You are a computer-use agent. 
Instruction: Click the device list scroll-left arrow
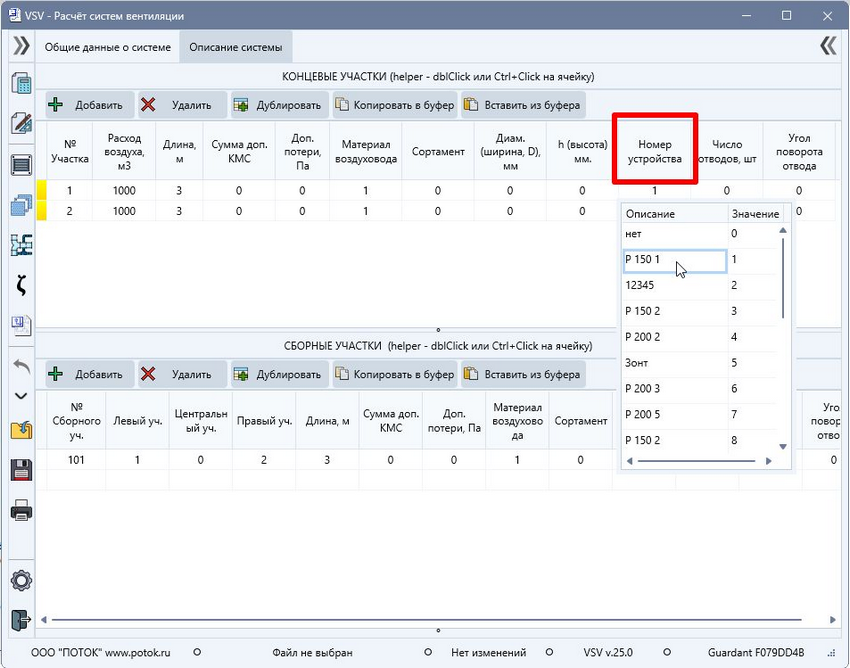[629, 461]
